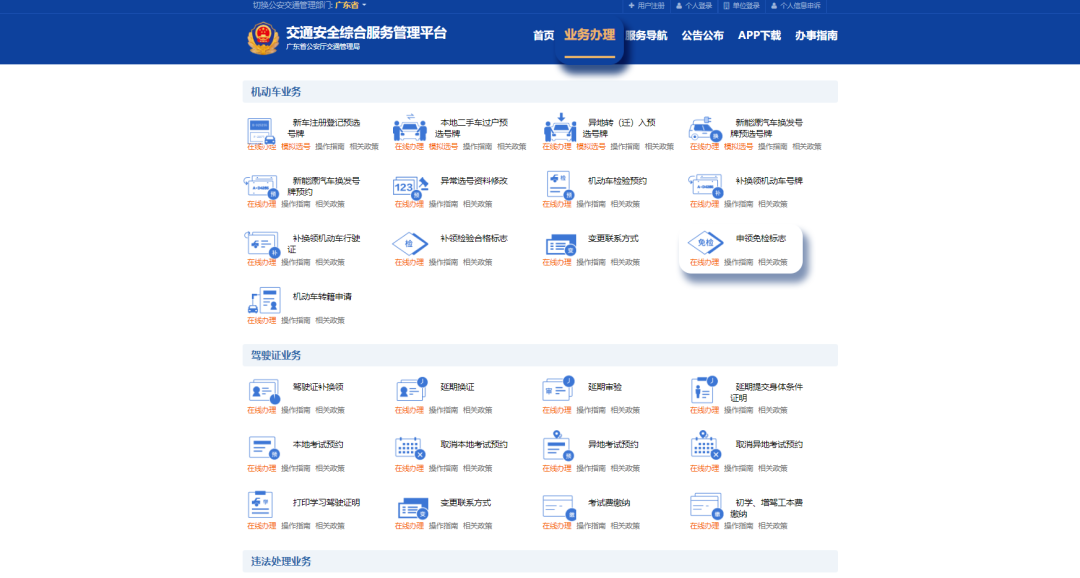
Task: Select the 驾驶证补换领 icon
Action: pos(262,391)
